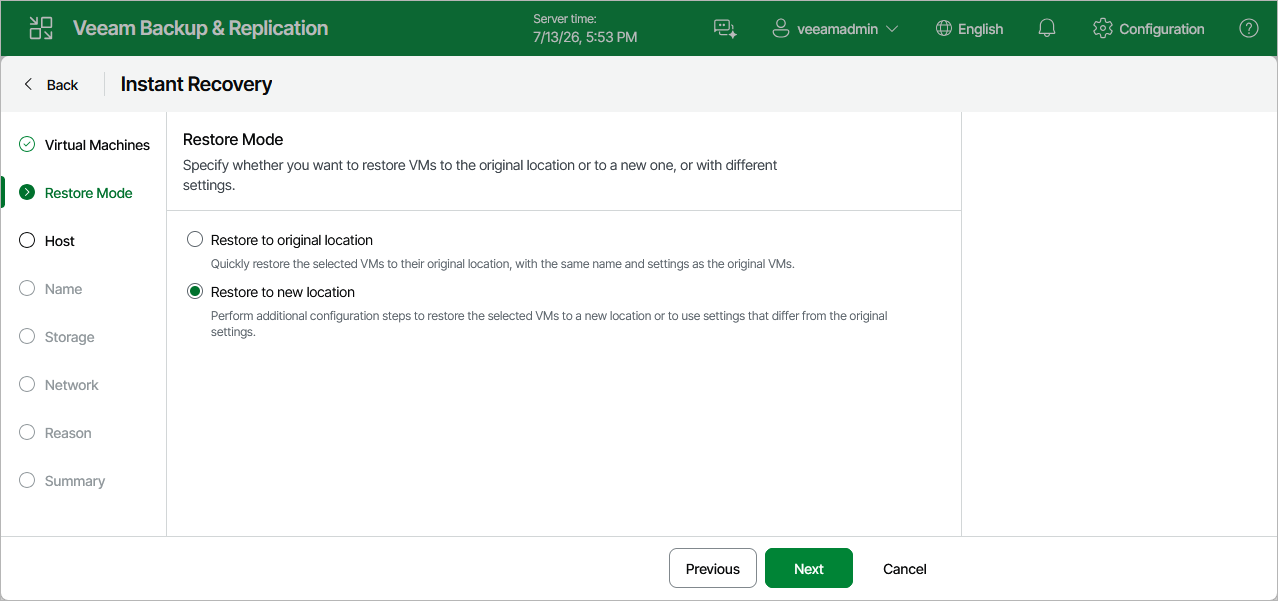
Task: Click the 'Quickly restore the selected VMs' description
Action: (x=502, y=264)
